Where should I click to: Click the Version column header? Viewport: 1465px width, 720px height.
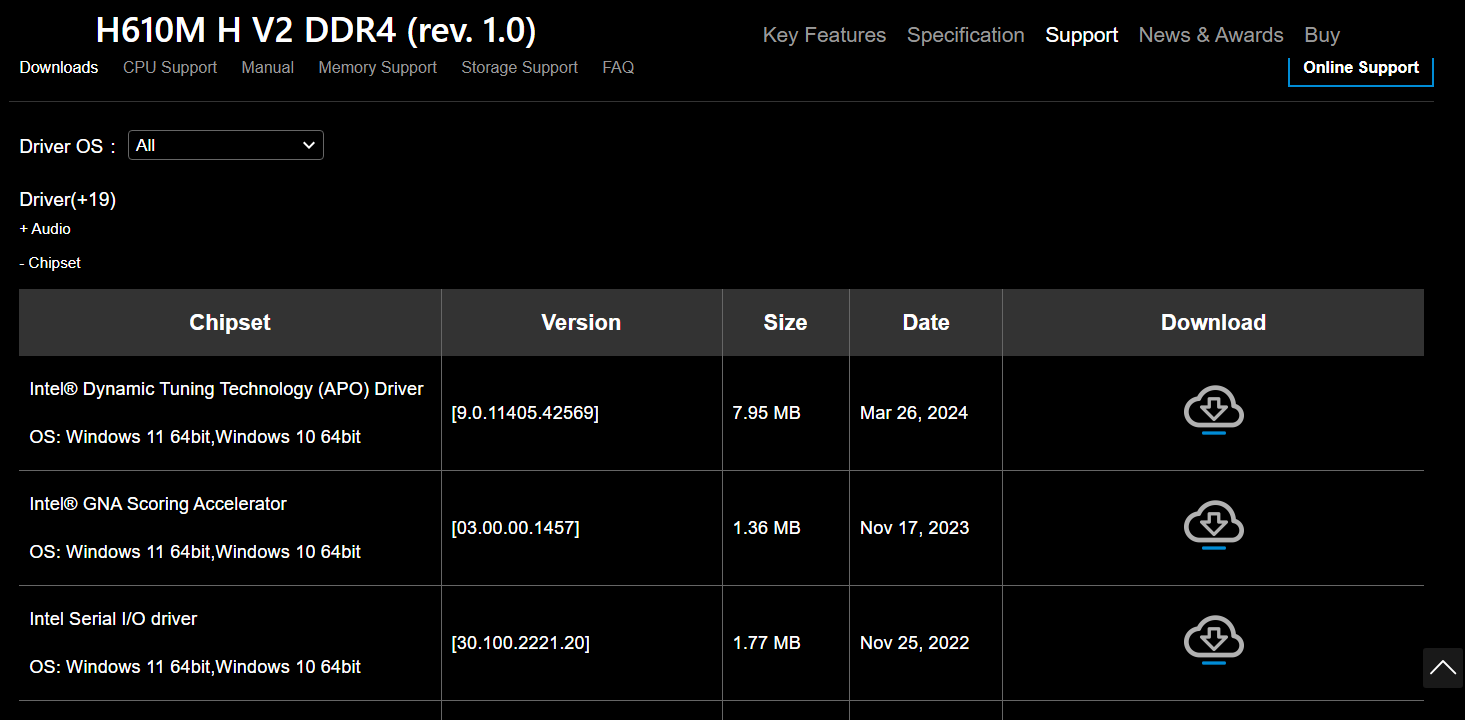click(x=581, y=322)
